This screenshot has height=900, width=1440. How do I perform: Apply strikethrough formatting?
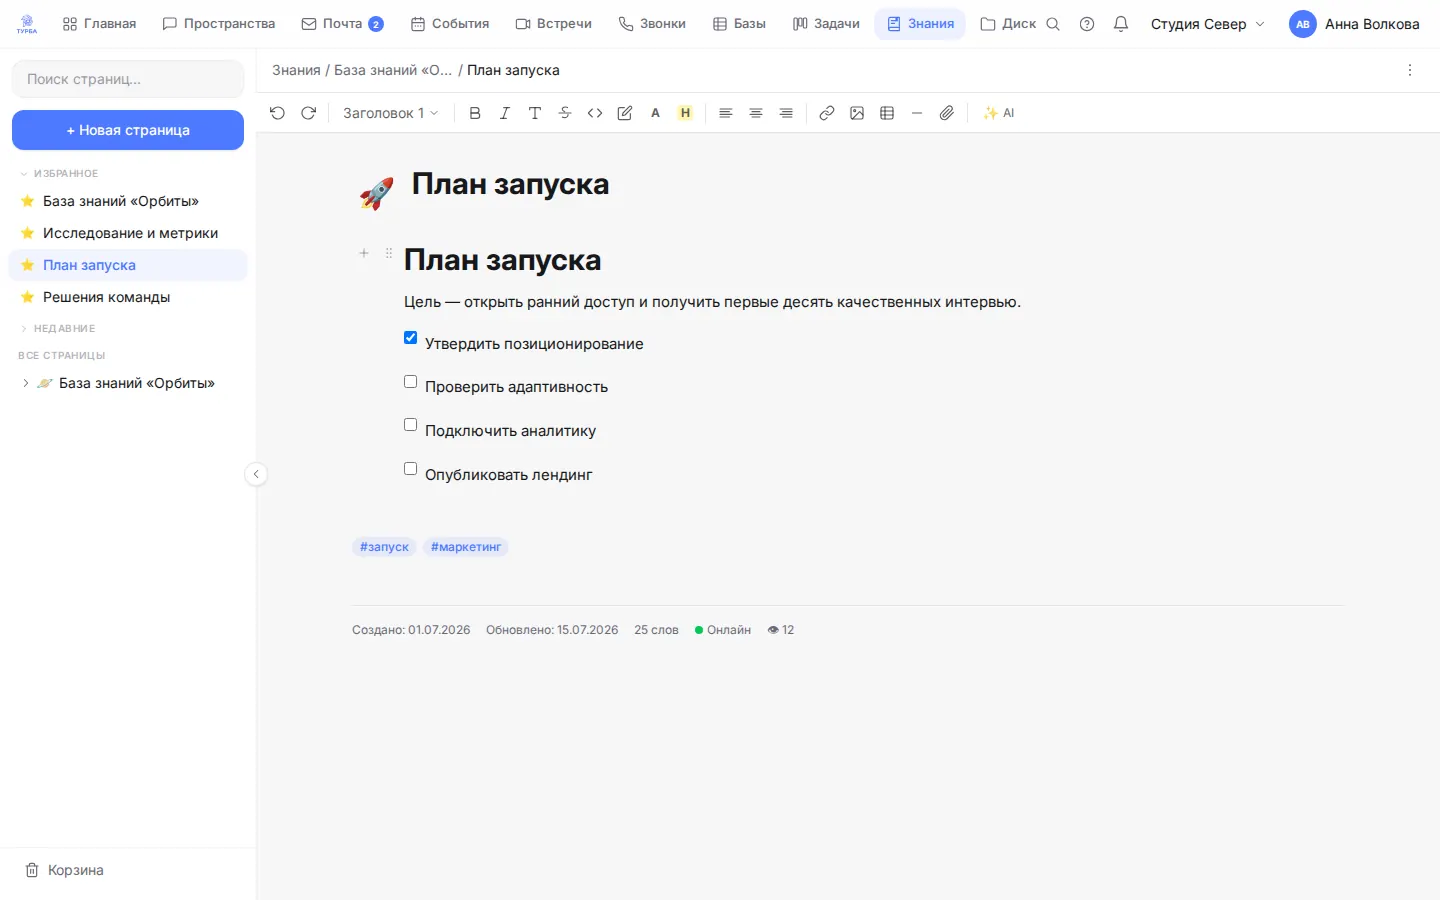565,113
